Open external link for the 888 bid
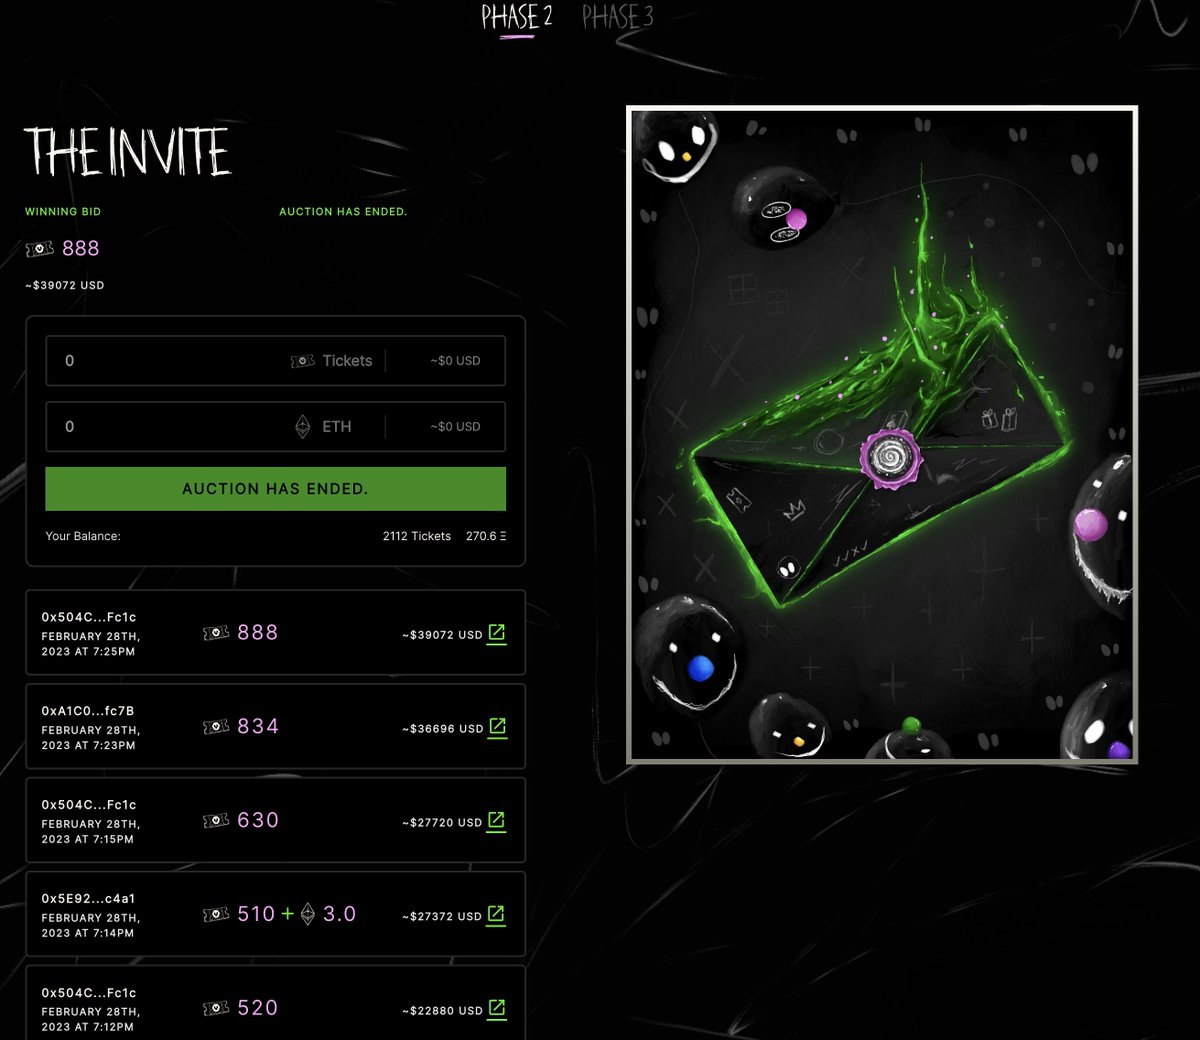The image size is (1200, 1040). (497, 634)
